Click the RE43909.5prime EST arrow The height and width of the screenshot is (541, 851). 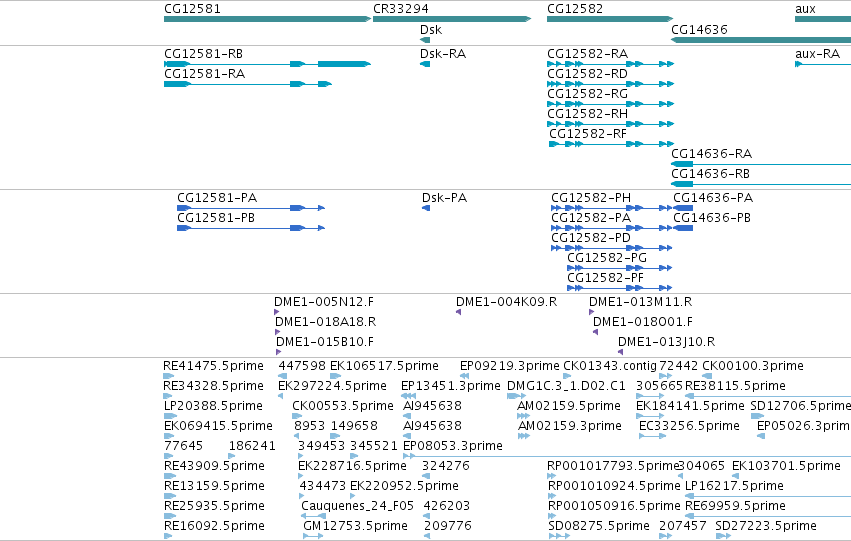[x=170, y=476]
